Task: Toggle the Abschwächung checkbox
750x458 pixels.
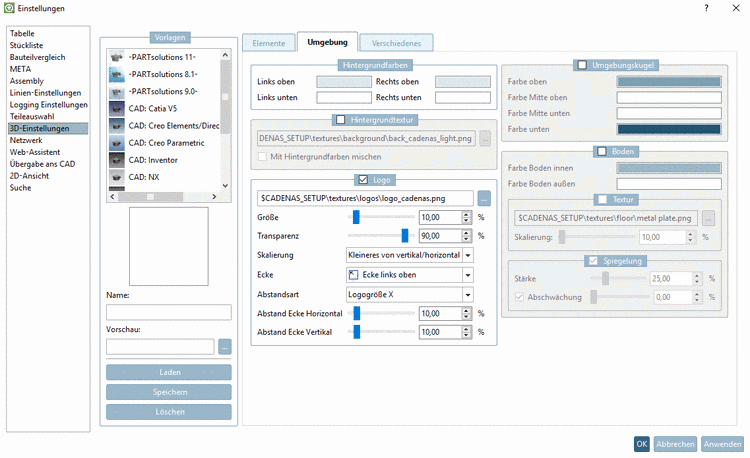Action: (519, 297)
